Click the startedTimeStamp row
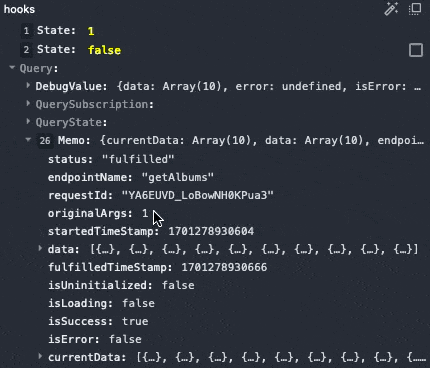This screenshot has width=430, height=368. [151, 231]
